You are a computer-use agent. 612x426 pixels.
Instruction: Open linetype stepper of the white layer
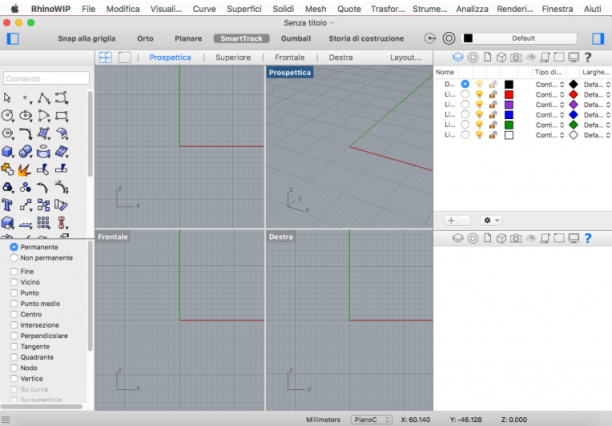(x=562, y=135)
